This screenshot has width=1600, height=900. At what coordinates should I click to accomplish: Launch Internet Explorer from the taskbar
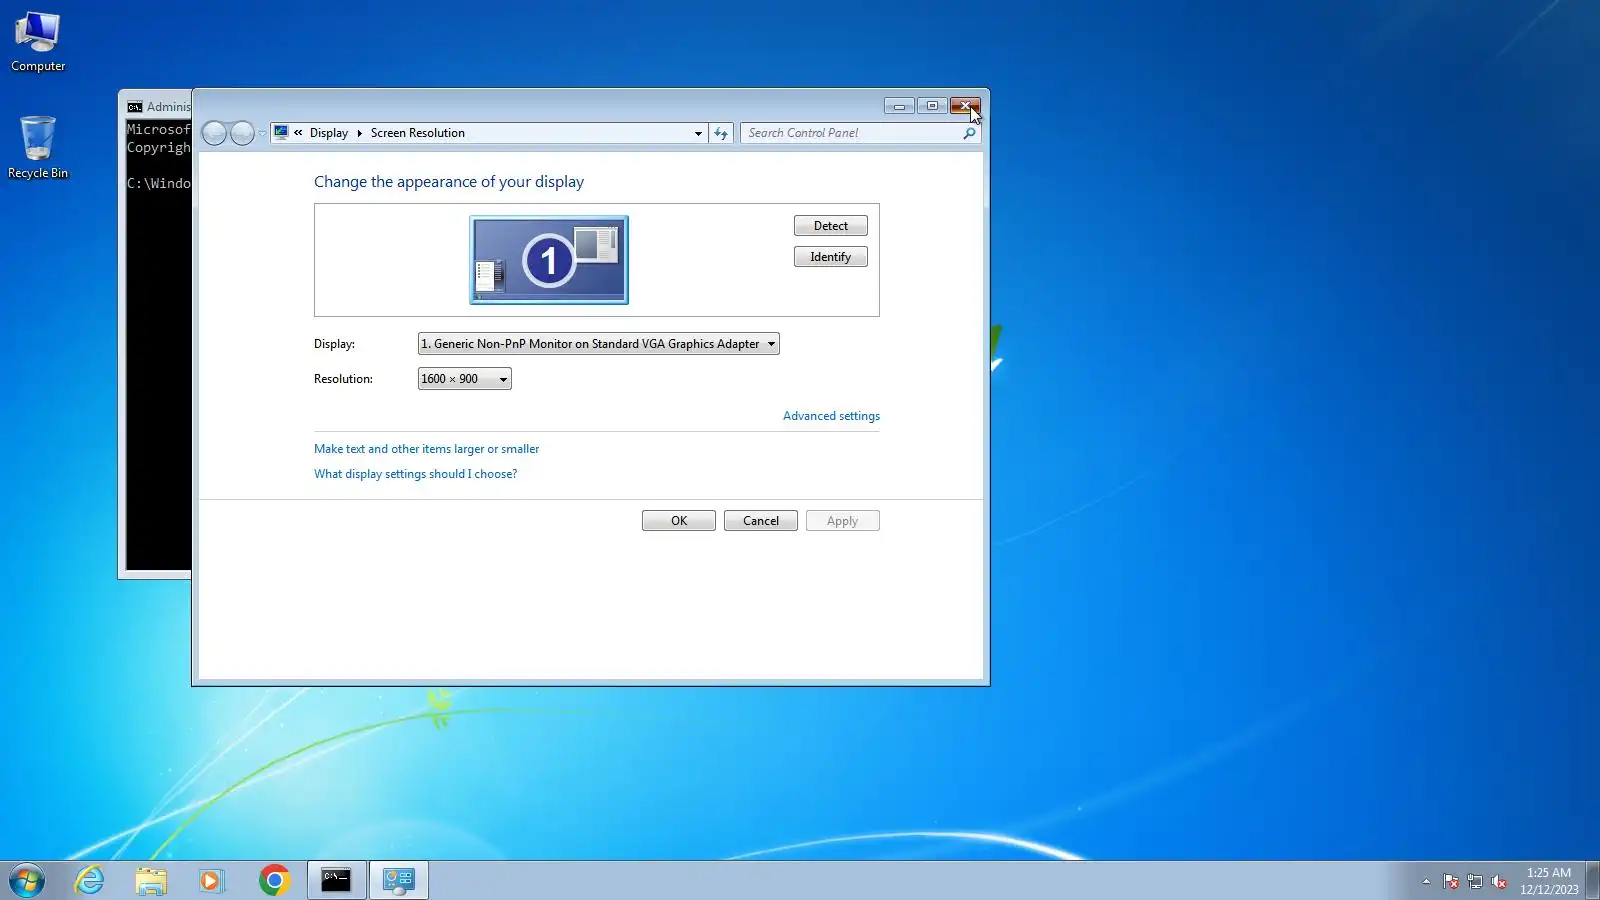90,880
